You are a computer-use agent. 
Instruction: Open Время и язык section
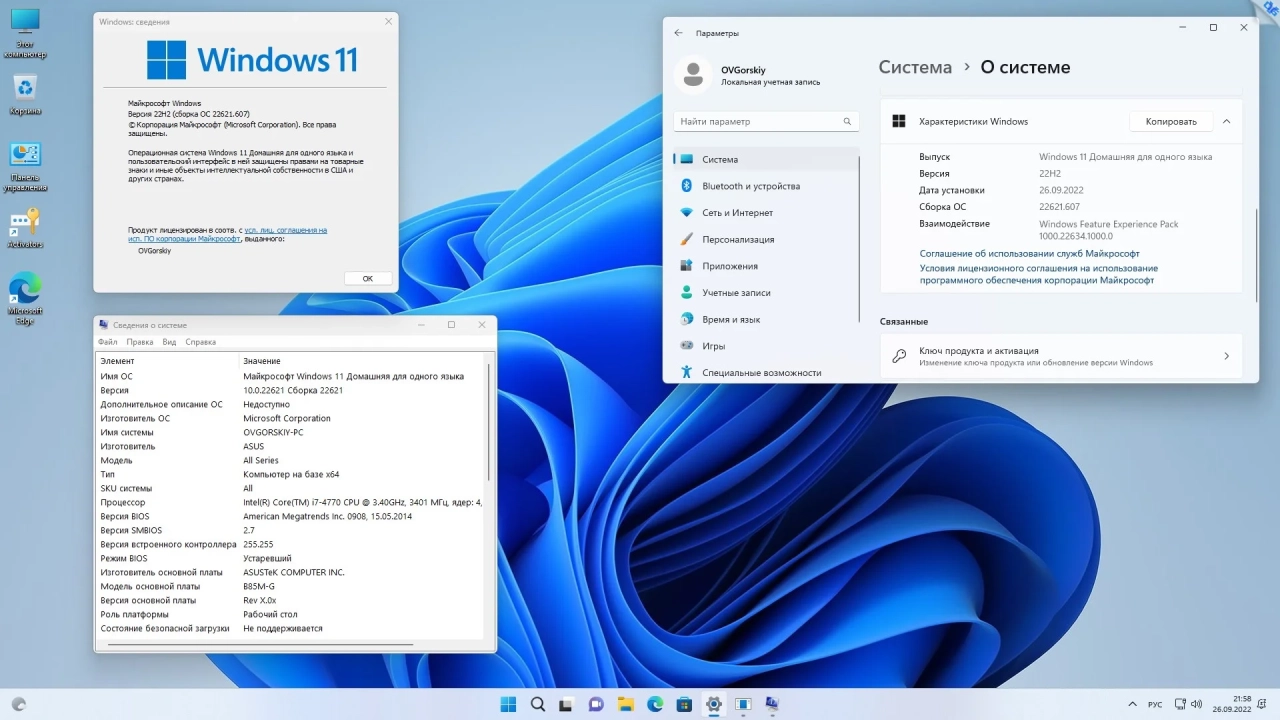(x=766, y=319)
